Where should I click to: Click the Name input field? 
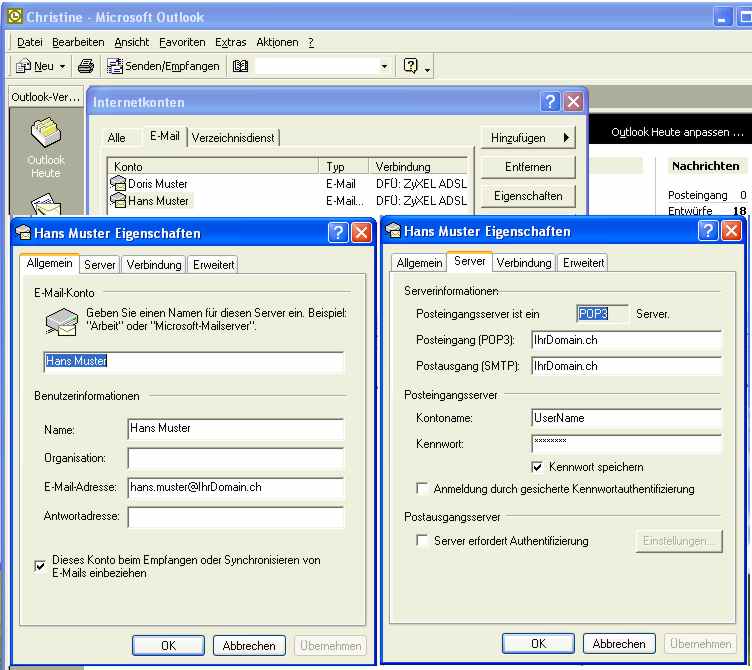(x=236, y=428)
